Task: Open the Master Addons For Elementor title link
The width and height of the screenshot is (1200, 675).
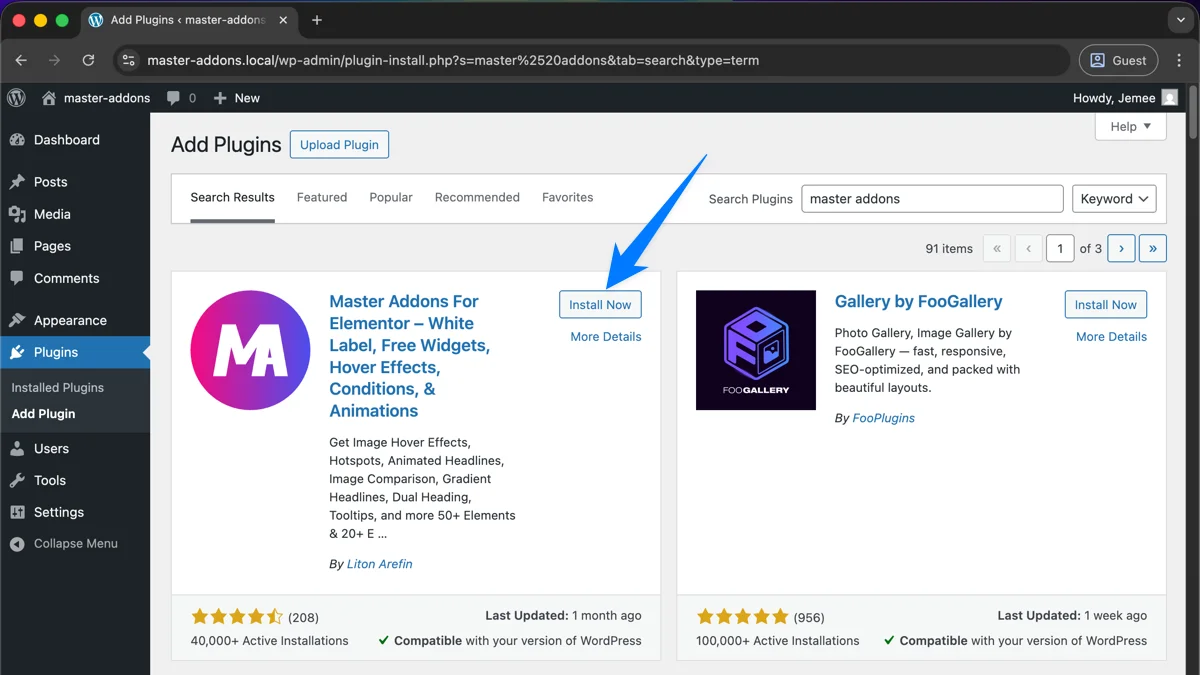Action: (409, 356)
